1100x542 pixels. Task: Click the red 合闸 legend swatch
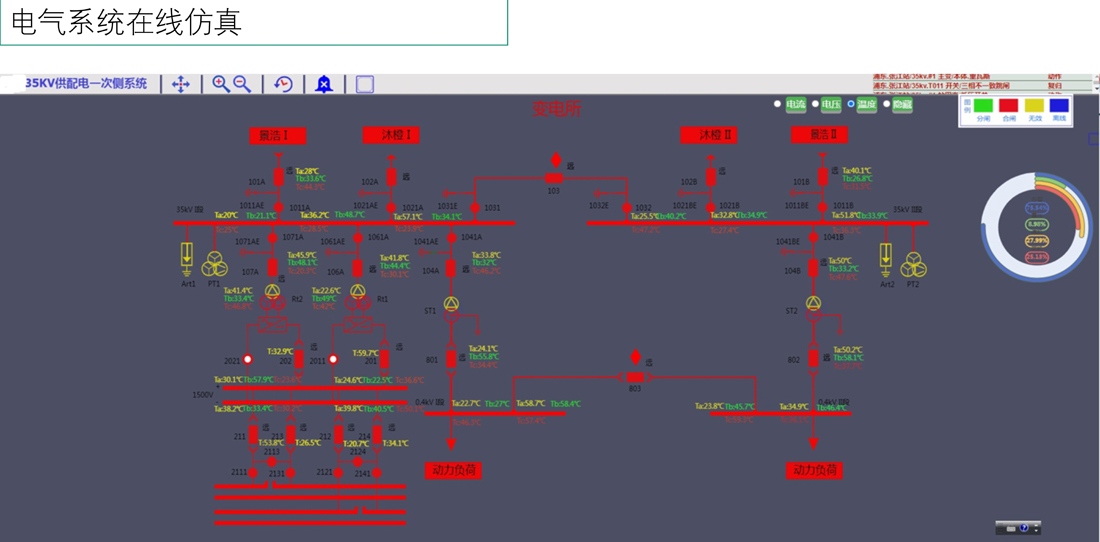pyautogui.click(x=1008, y=106)
